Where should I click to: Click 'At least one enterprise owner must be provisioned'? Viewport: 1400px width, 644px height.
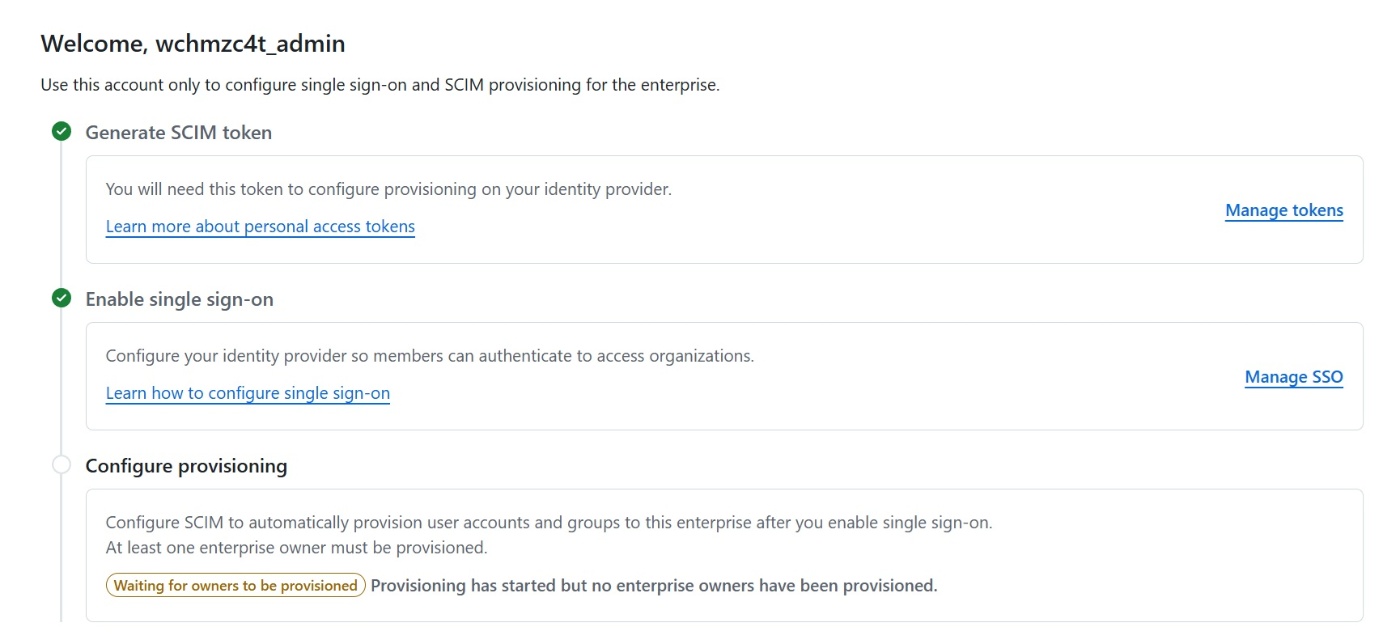pyautogui.click(x=297, y=548)
